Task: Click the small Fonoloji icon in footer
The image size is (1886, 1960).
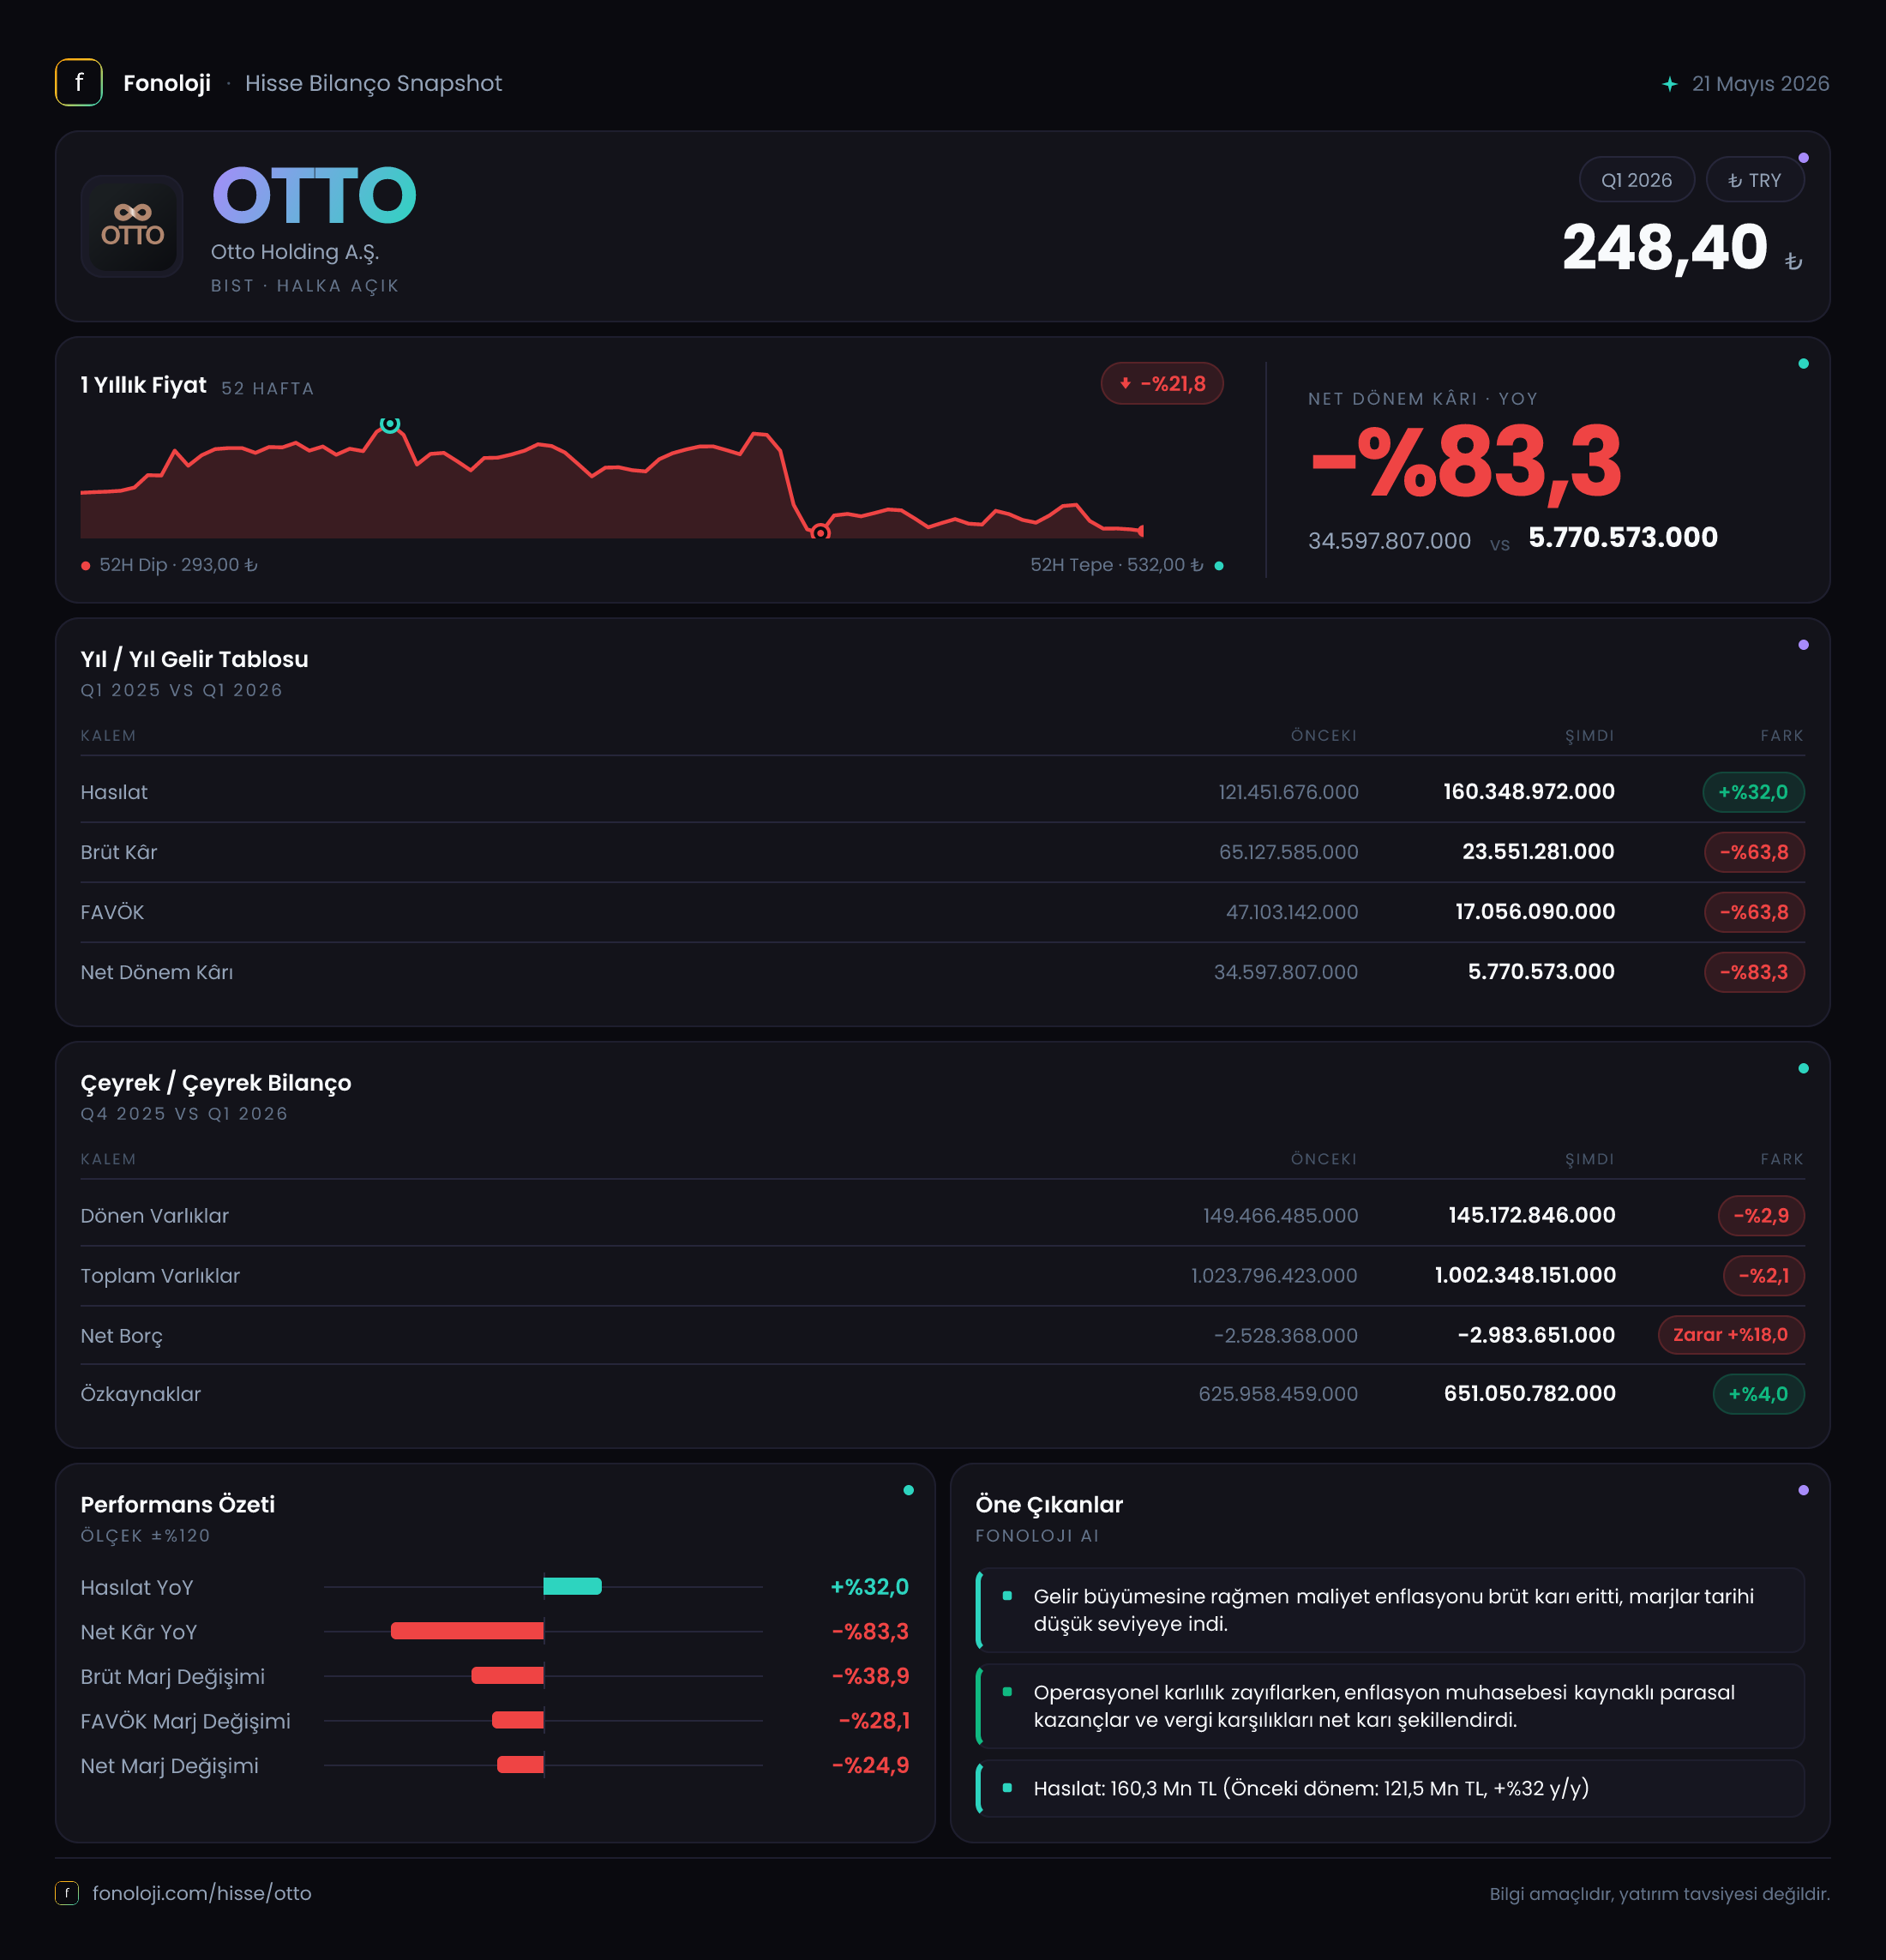Action: (67, 1893)
